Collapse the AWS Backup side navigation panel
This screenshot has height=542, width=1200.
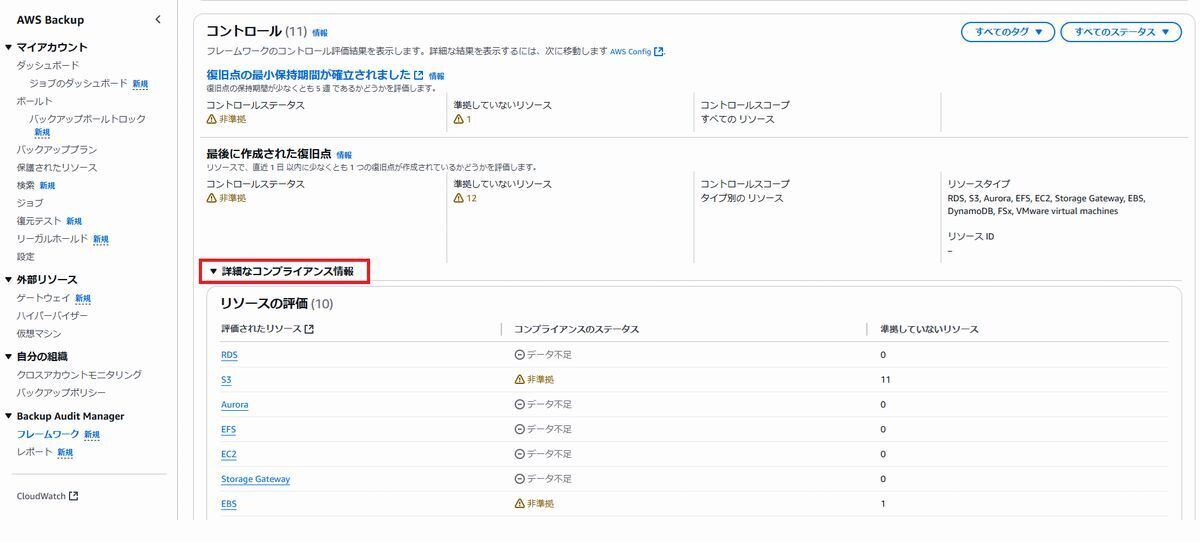[158, 19]
